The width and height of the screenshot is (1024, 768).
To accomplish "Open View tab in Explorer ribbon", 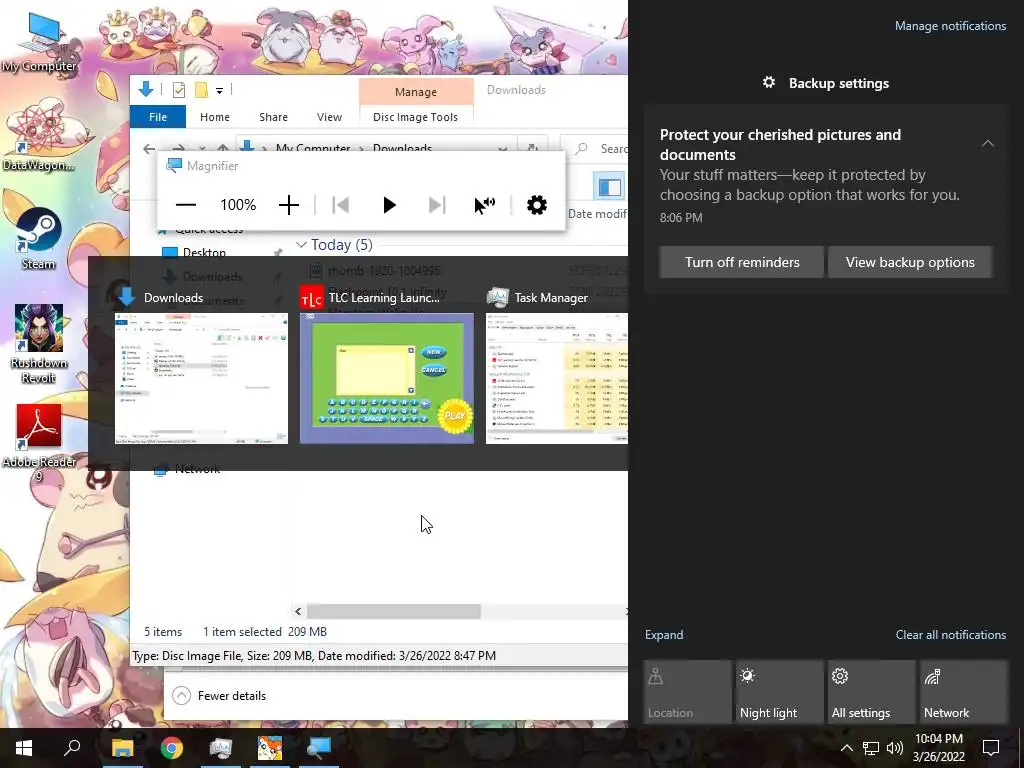I will [x=329, y=117].
